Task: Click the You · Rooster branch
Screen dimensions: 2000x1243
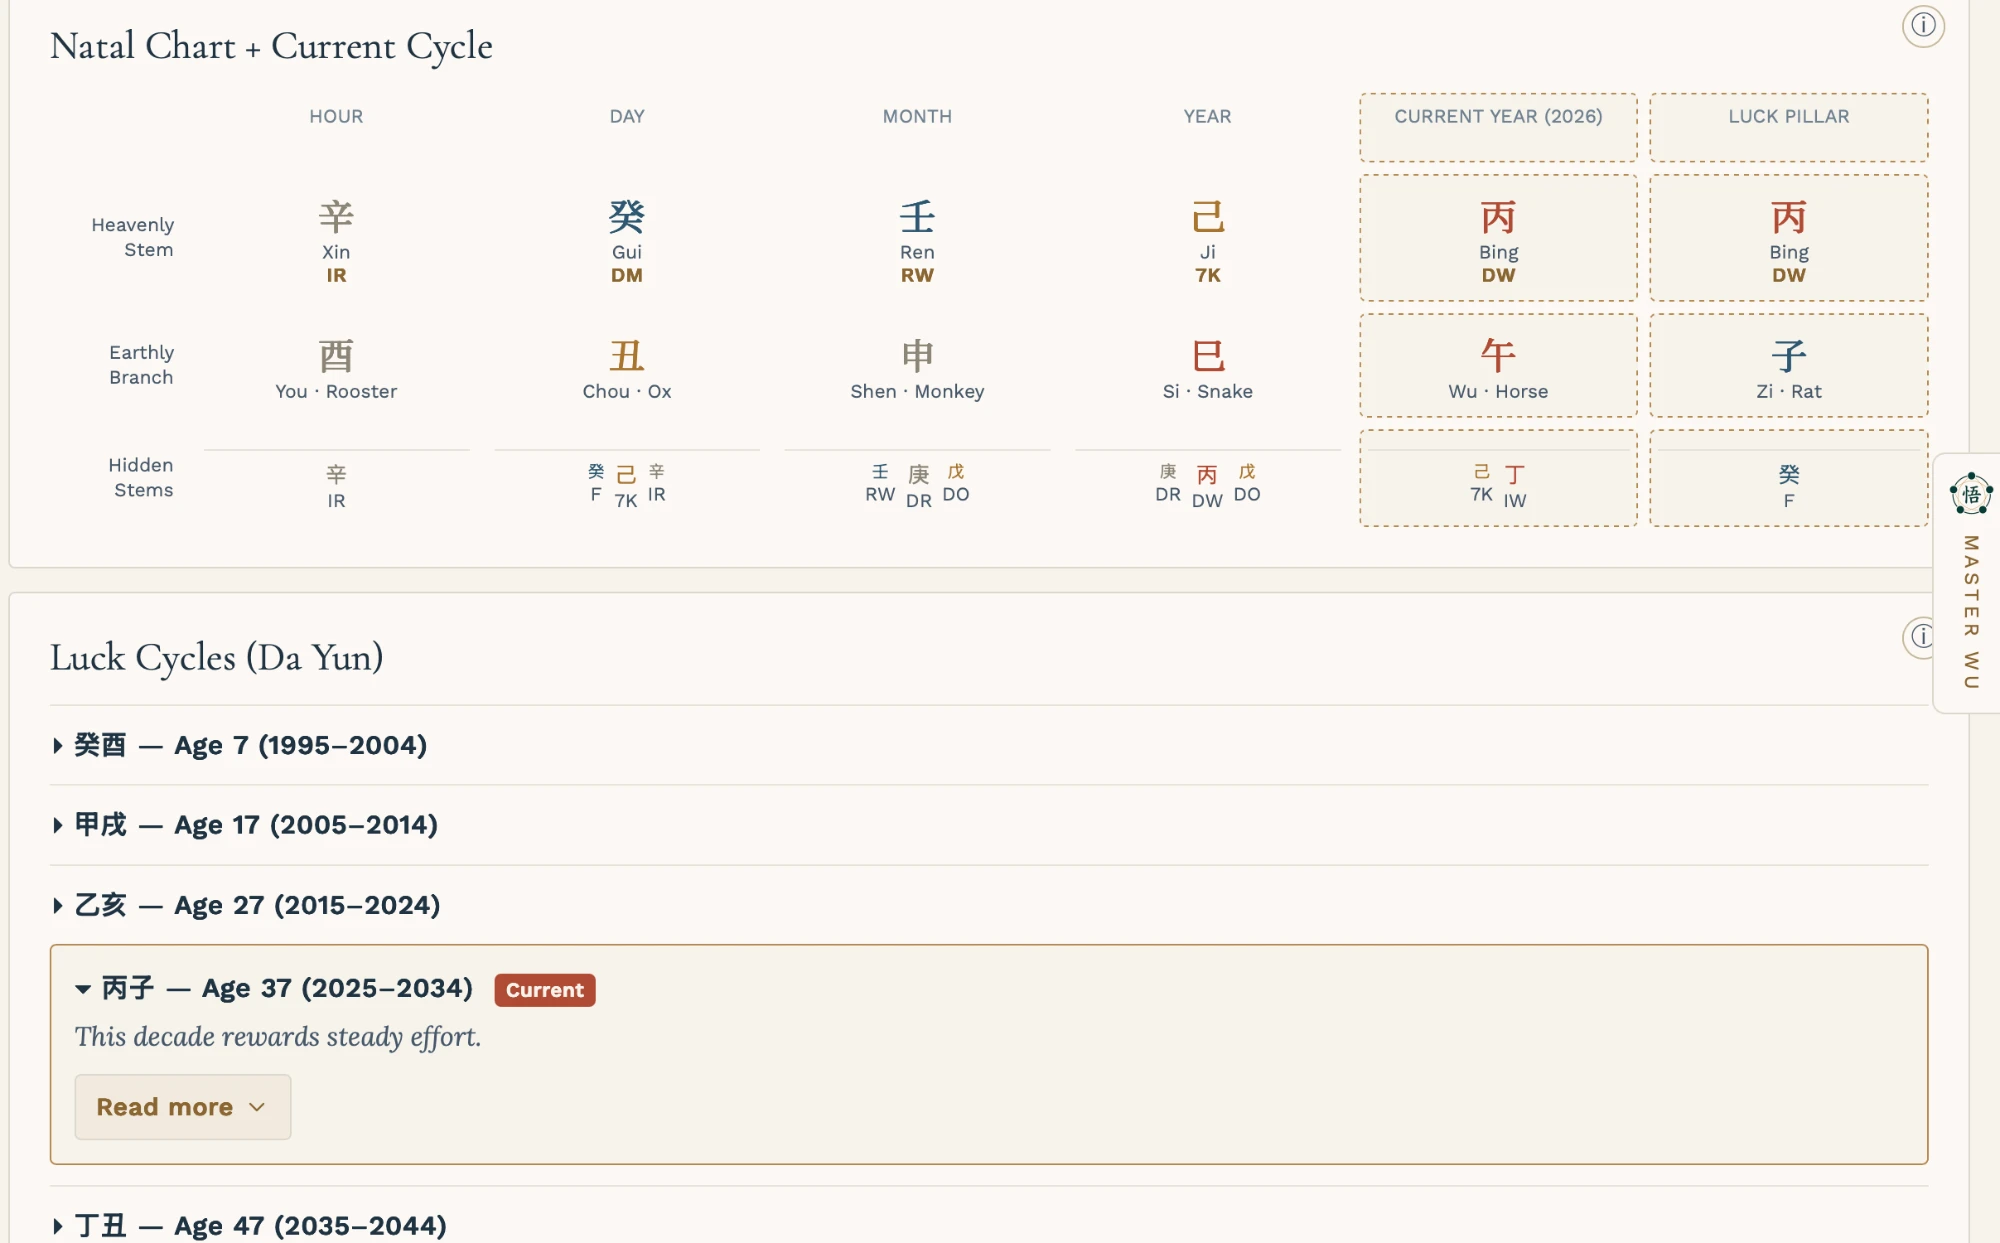Action: coord(336,369)
